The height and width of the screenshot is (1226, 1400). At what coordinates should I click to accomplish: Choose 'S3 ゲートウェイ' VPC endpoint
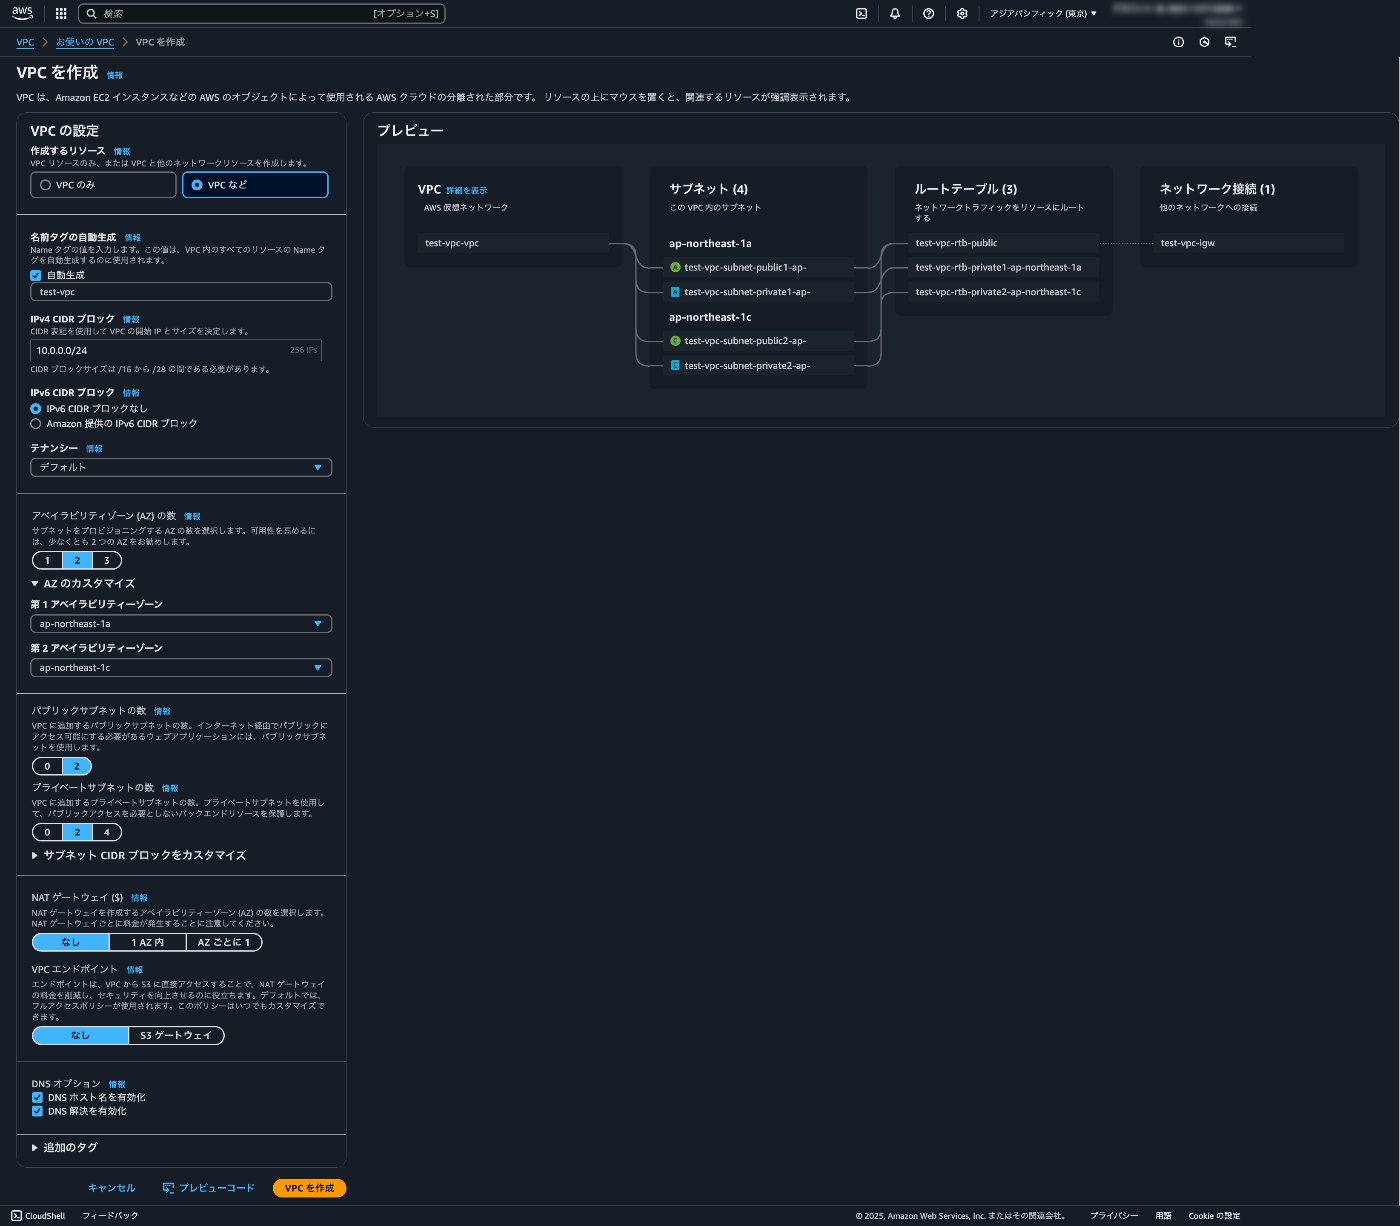point(176,1035)
